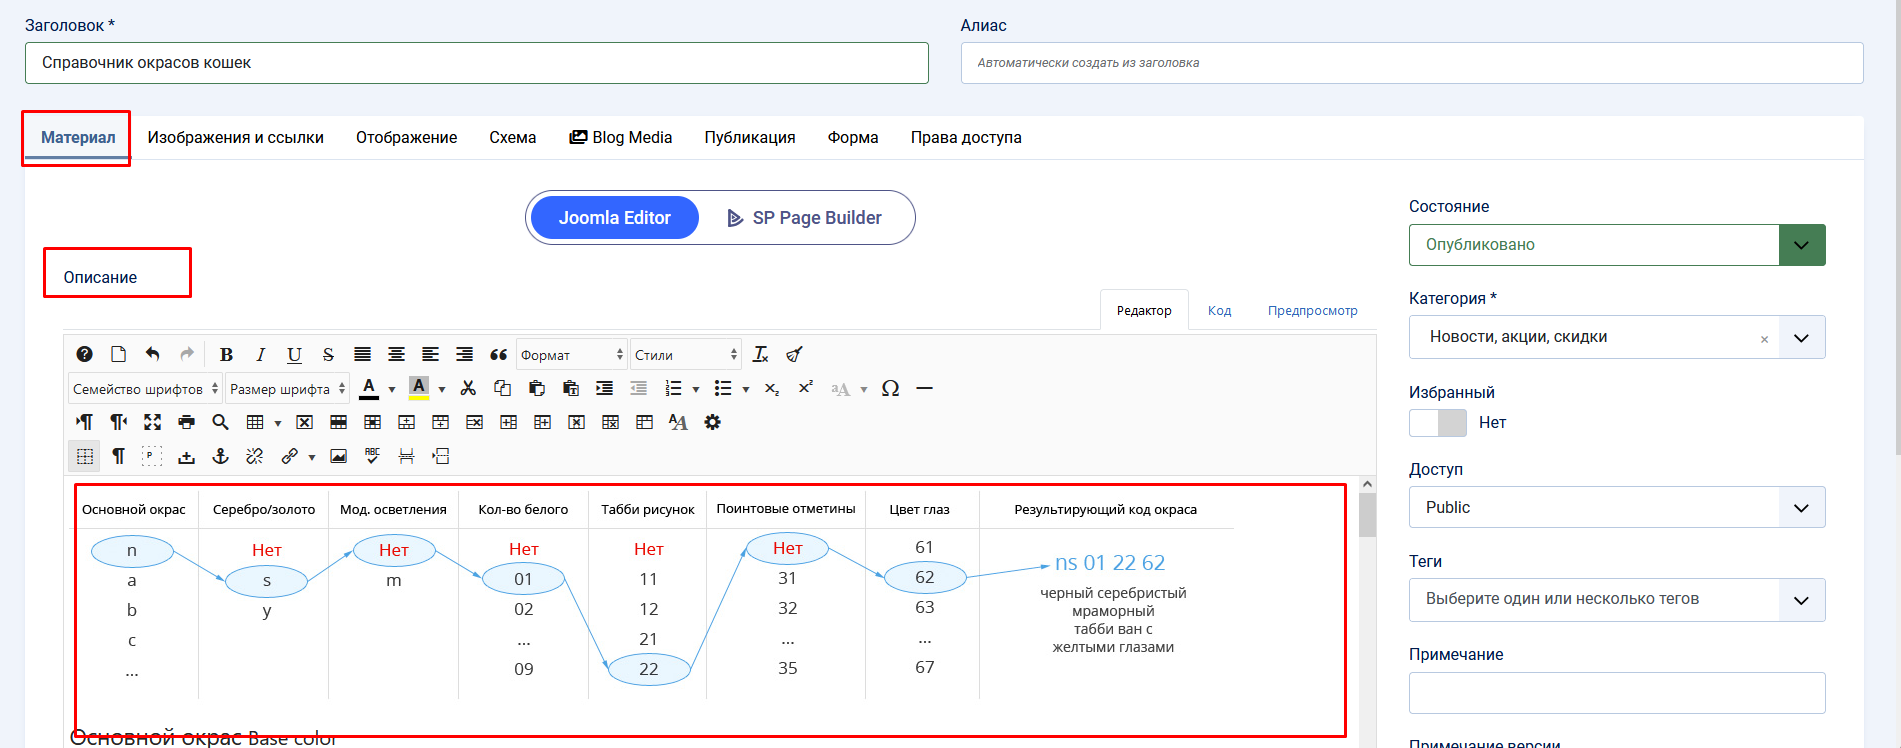Open the Формат dropdown
This screenshot has width=1901, height=748.
tap(572, 355)
